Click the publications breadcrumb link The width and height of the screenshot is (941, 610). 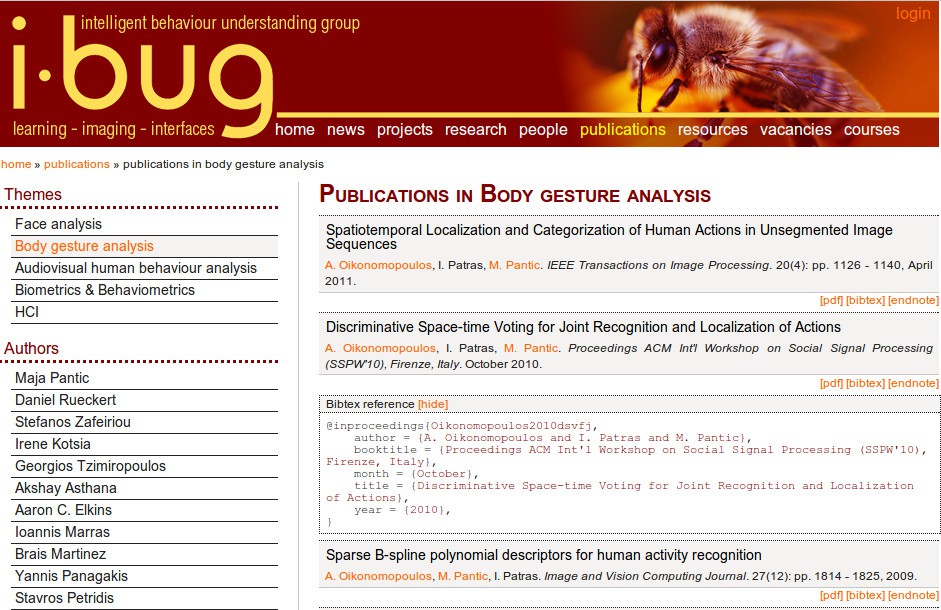tap(77, 164)
